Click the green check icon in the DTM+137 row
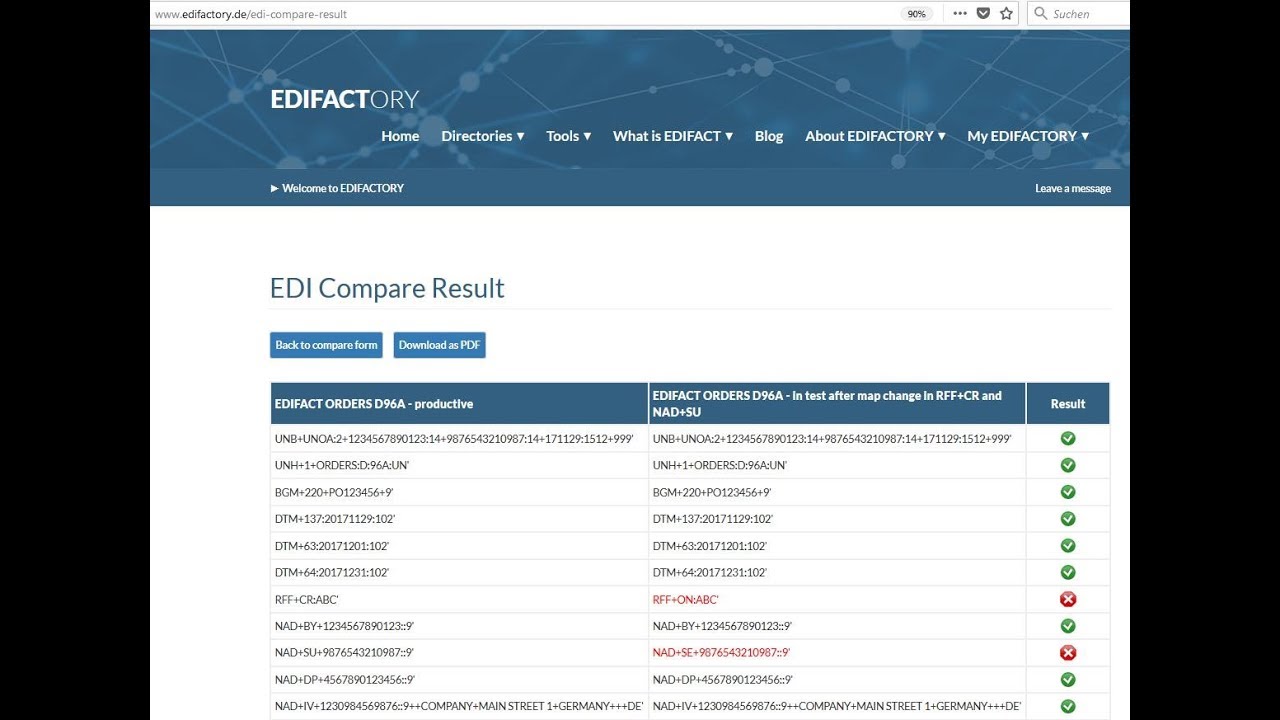The height and width of the screenshot is (720, 1280). pyautogui.click(x=1068, y=519)
